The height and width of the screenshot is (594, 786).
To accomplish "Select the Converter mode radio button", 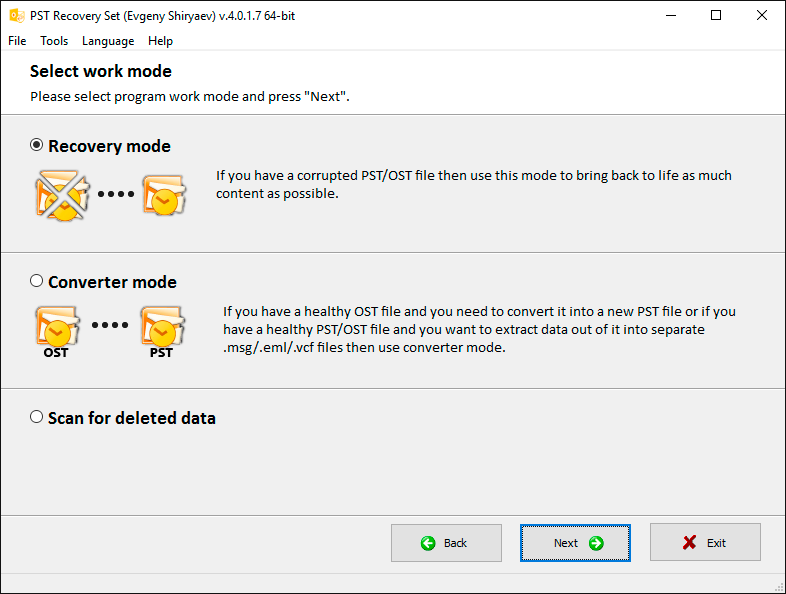I will [x=37, y=281].
